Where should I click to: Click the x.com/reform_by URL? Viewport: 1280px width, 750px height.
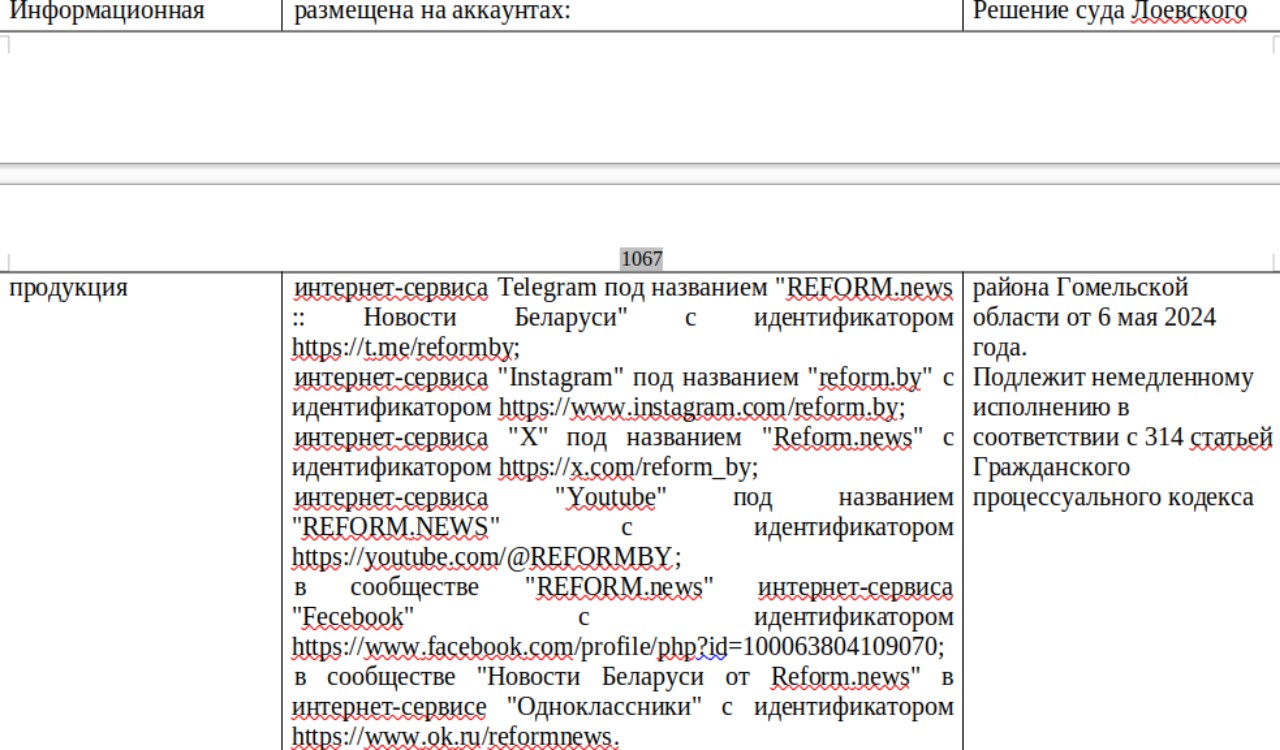(629, 468)
